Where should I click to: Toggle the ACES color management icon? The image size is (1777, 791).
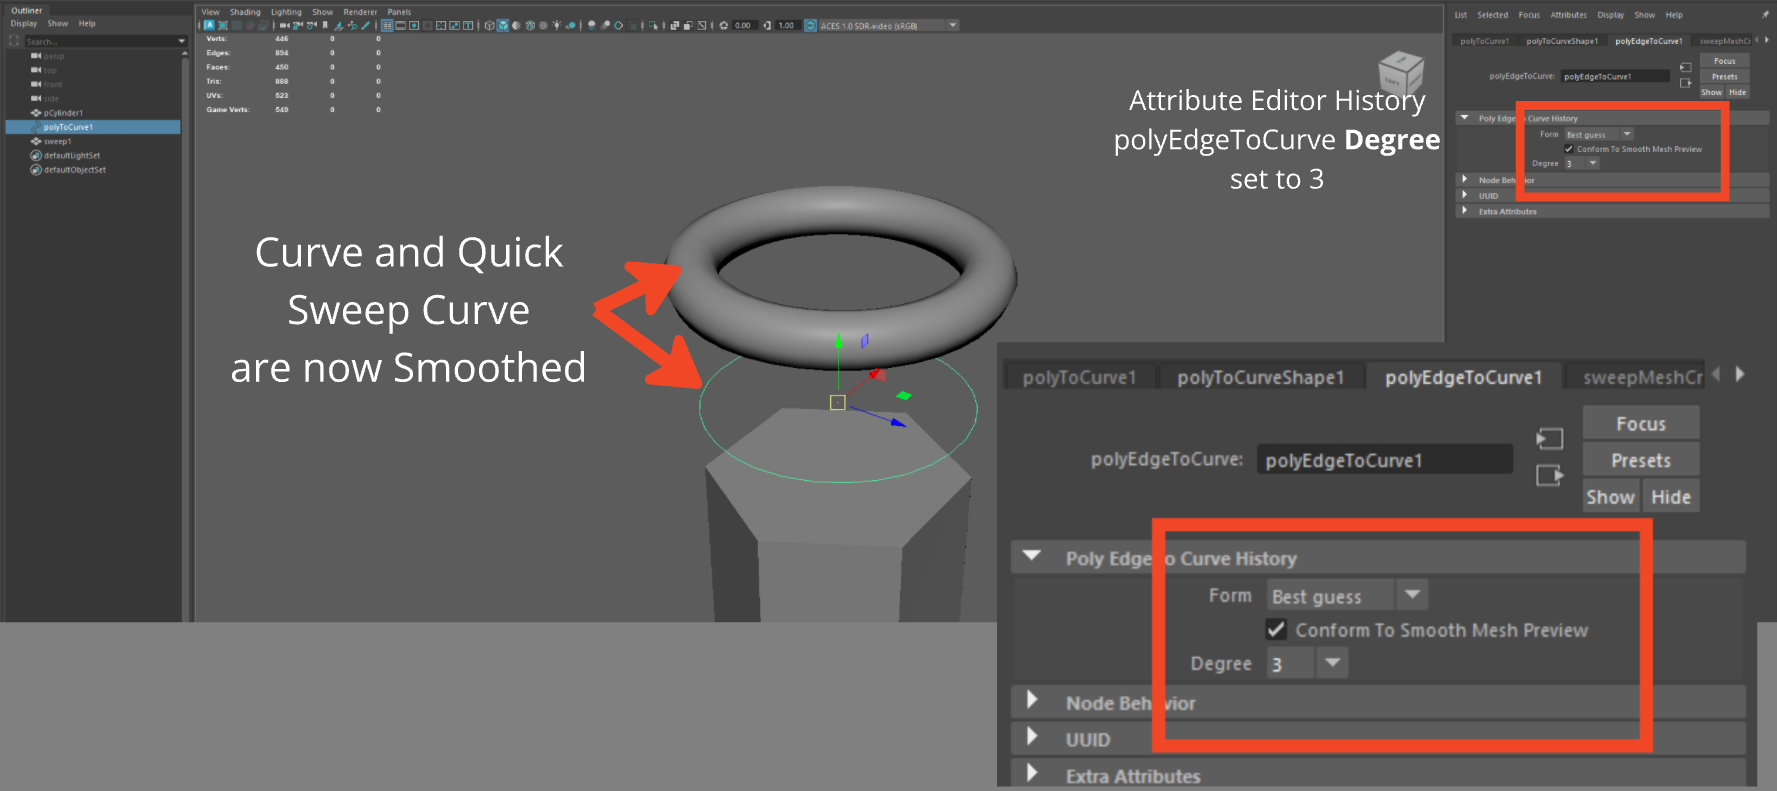click(x=810, y=26)
